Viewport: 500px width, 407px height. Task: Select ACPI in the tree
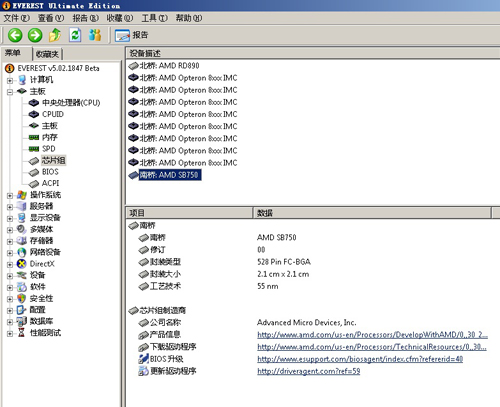[50, 183]
